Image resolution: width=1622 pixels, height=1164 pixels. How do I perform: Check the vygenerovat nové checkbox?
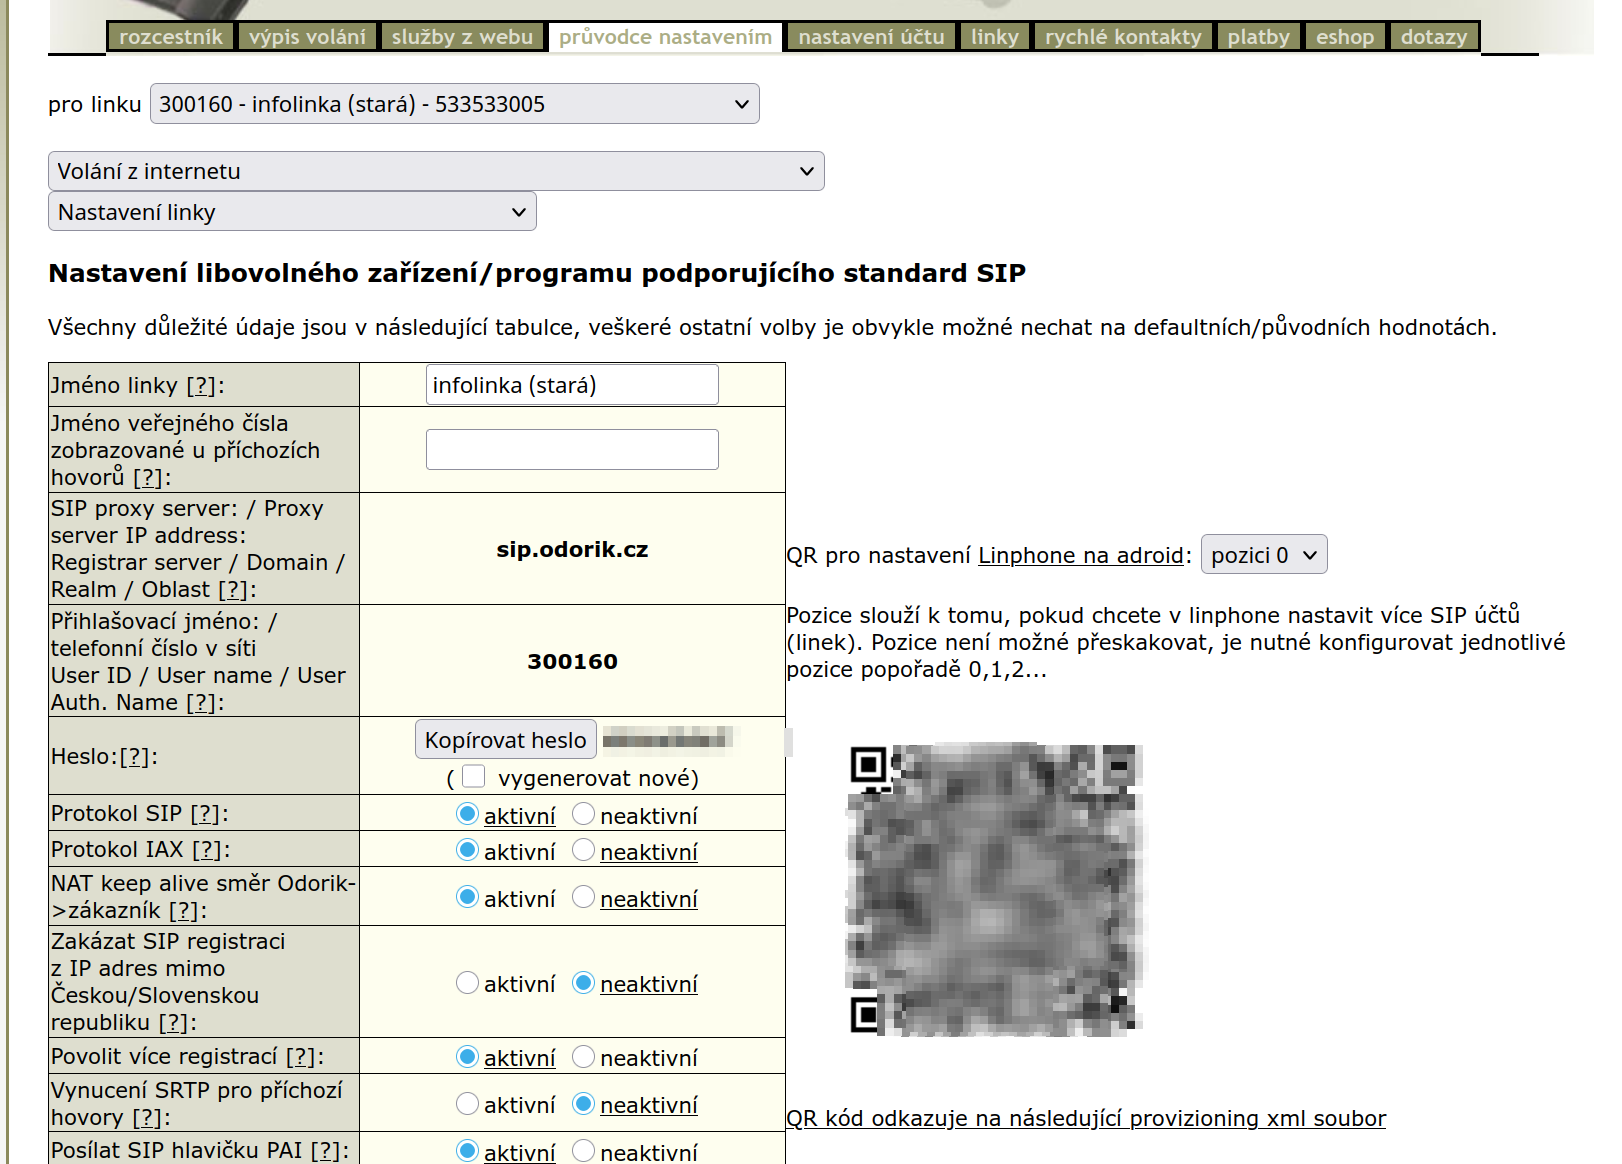(474, 777)
